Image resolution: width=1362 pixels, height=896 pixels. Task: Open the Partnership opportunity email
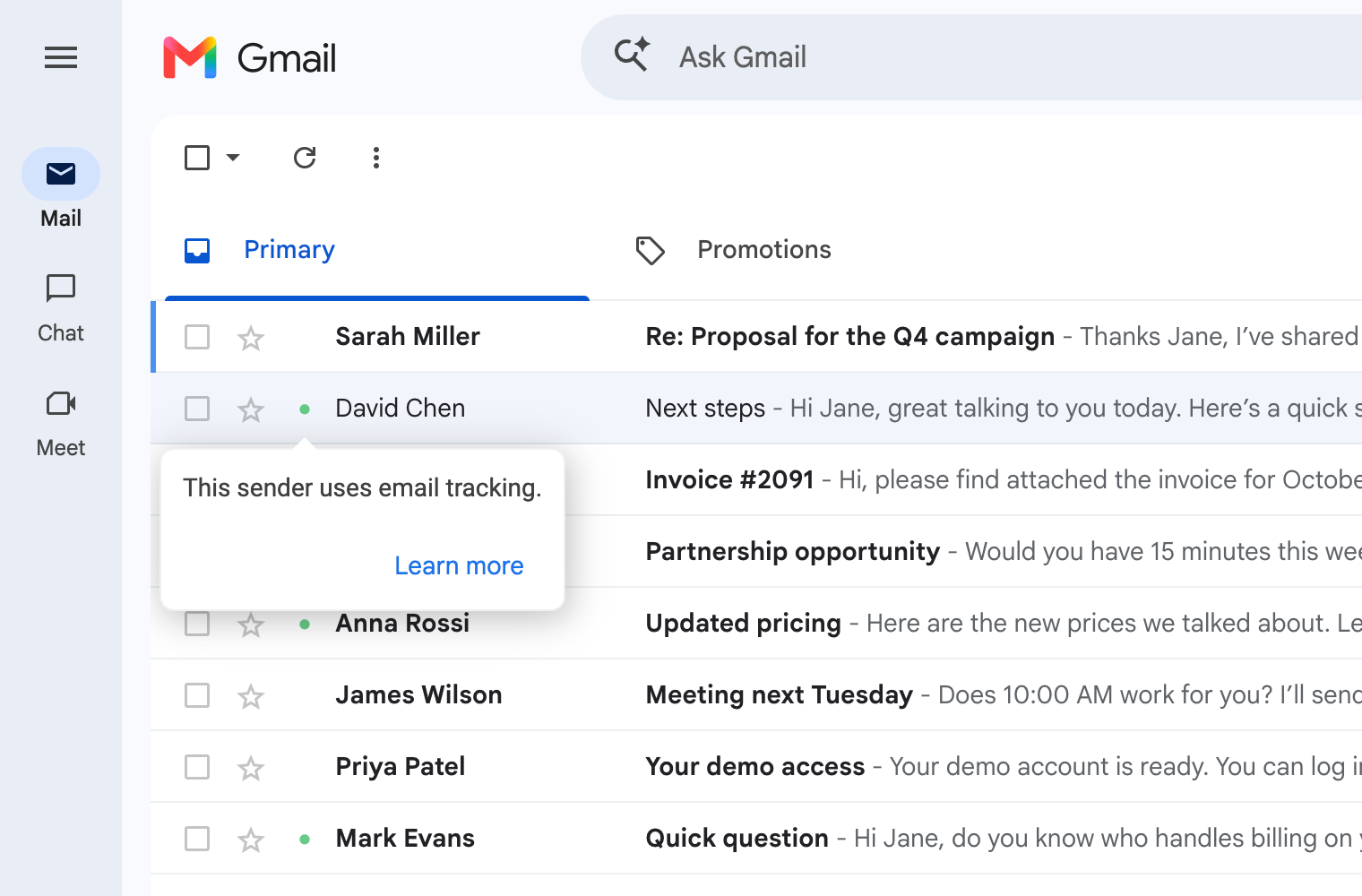pyautogui.click(x=963, y=552)
